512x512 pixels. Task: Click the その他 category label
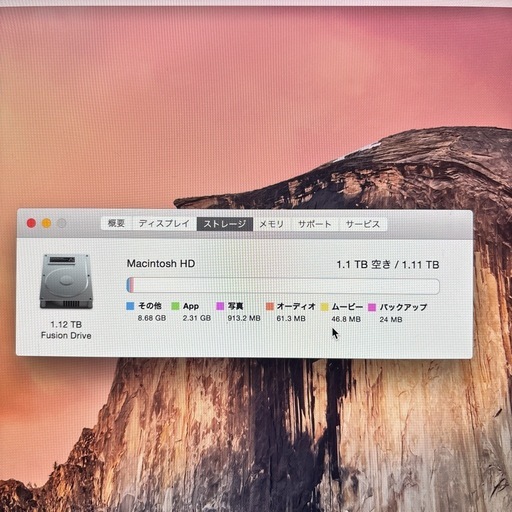150,306
